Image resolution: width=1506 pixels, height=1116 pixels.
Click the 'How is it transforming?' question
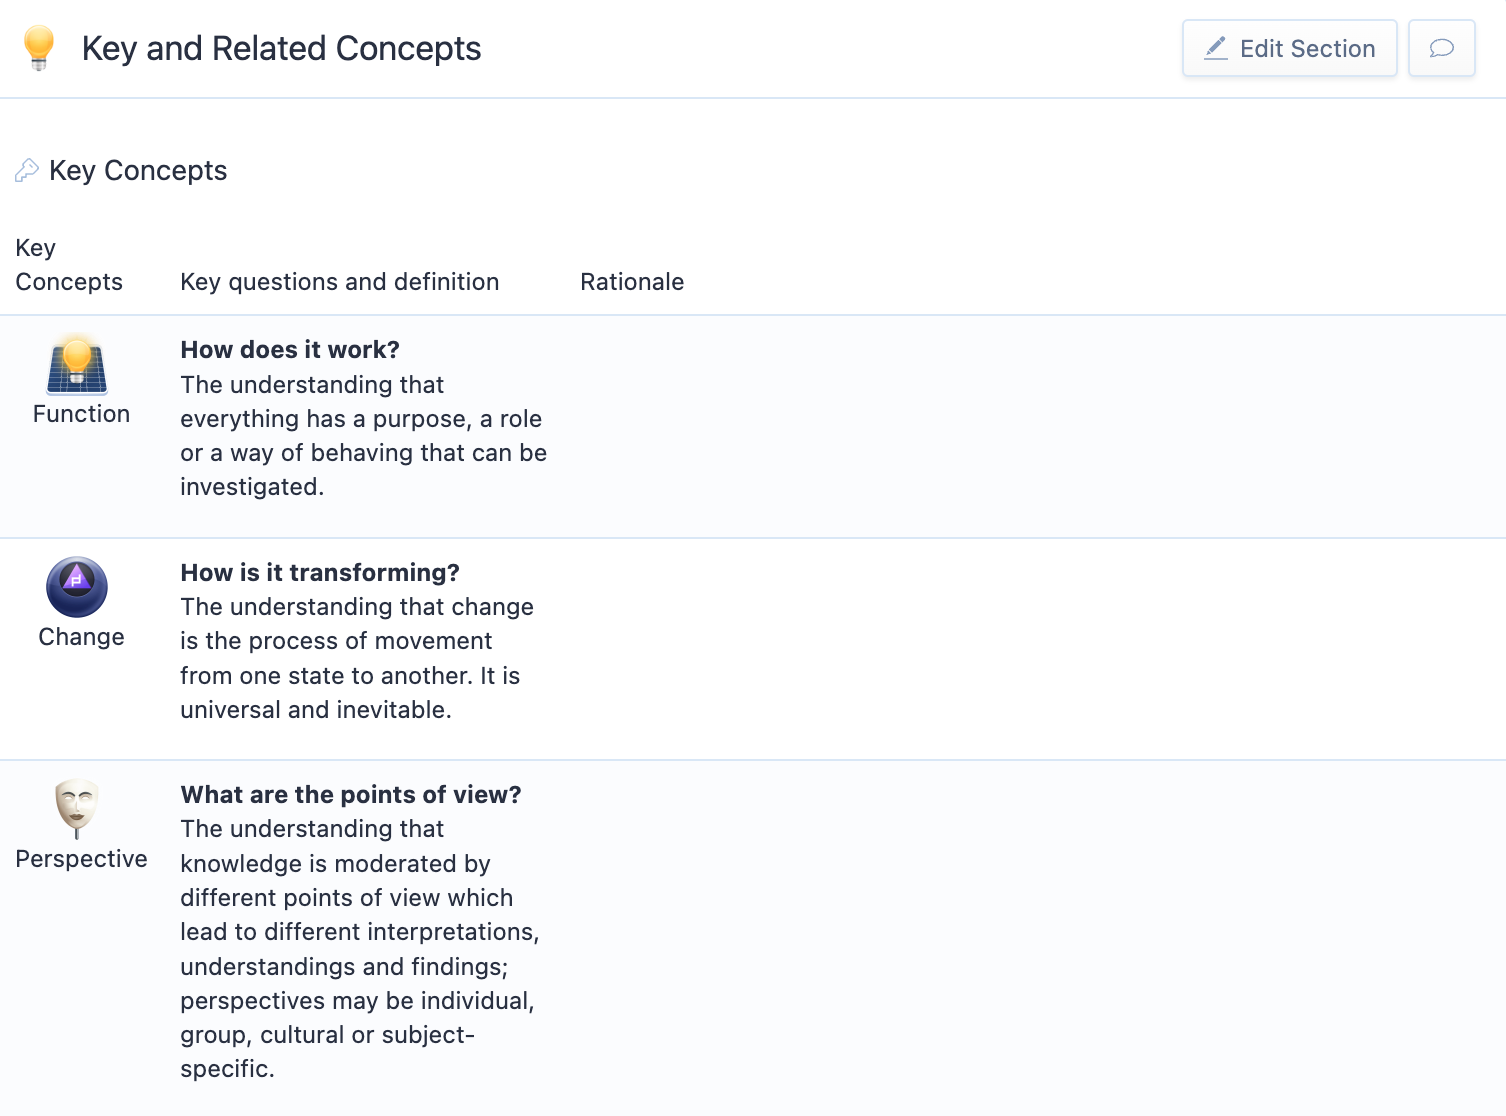click(x=320, y=573)
